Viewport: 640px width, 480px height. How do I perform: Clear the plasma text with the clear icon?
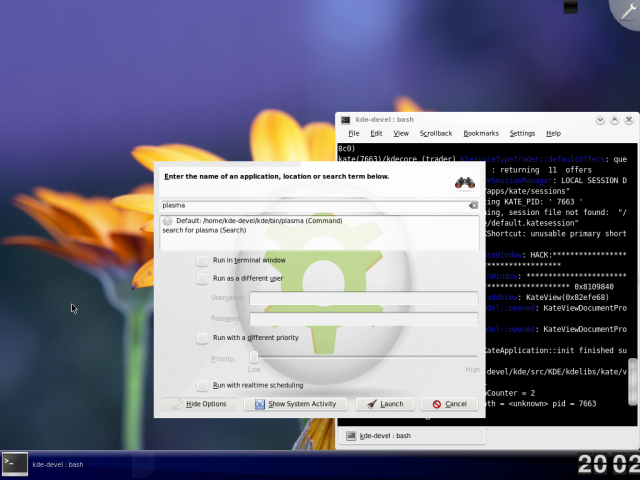coord(473,205)
